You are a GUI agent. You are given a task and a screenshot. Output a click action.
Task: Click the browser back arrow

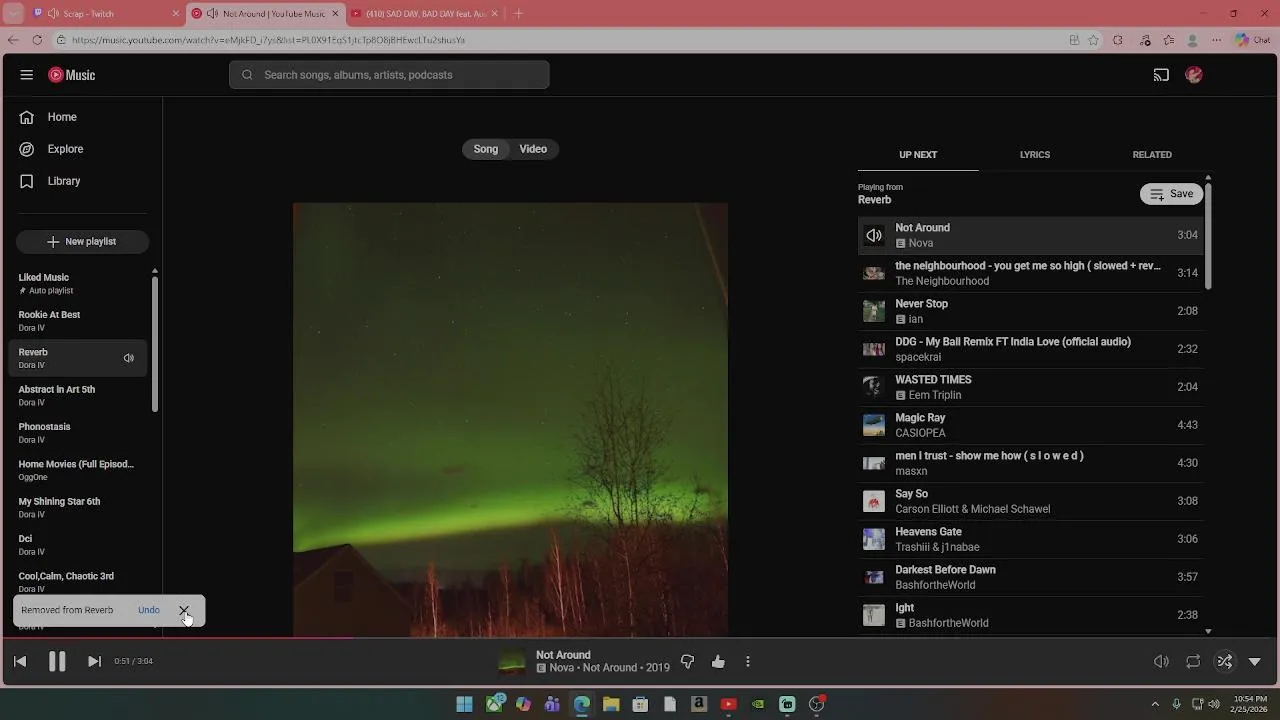pyautogui.click(x=13, y=40)
